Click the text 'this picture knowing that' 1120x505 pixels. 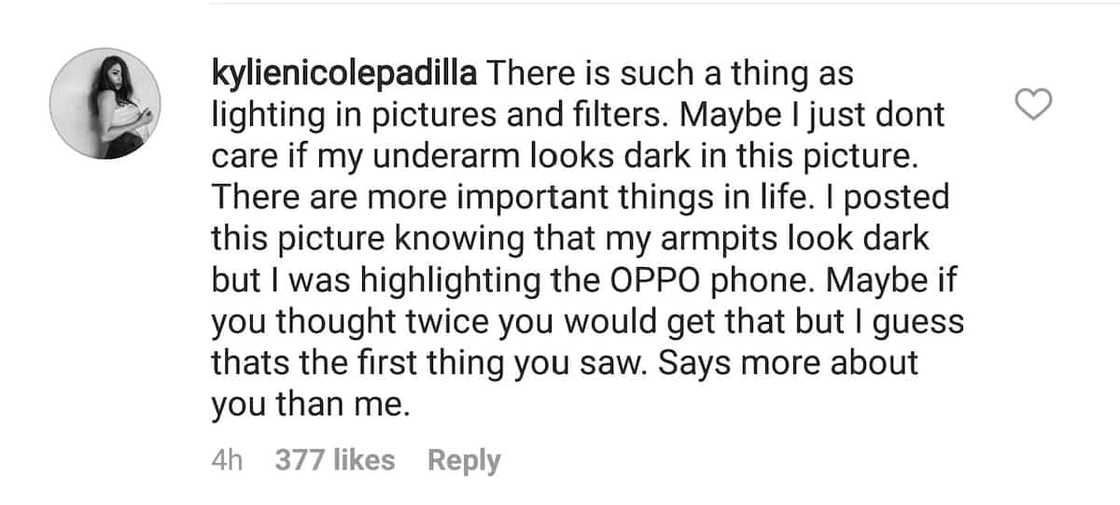(387, 240)
